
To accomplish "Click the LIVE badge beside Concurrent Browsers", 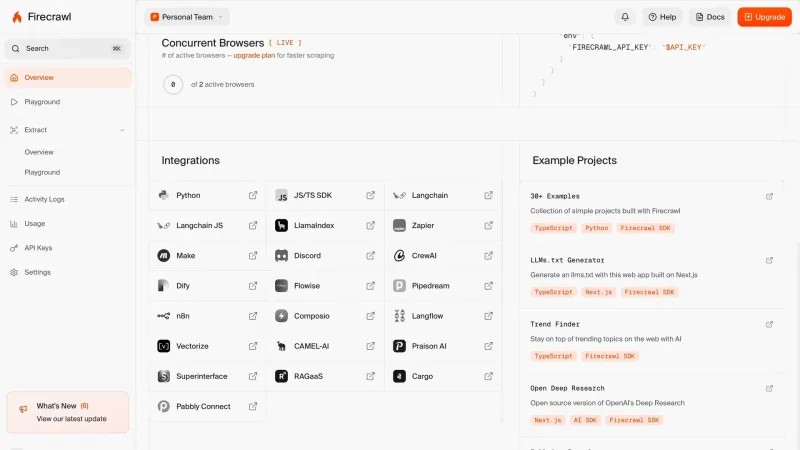I will [x=285, y=43].
